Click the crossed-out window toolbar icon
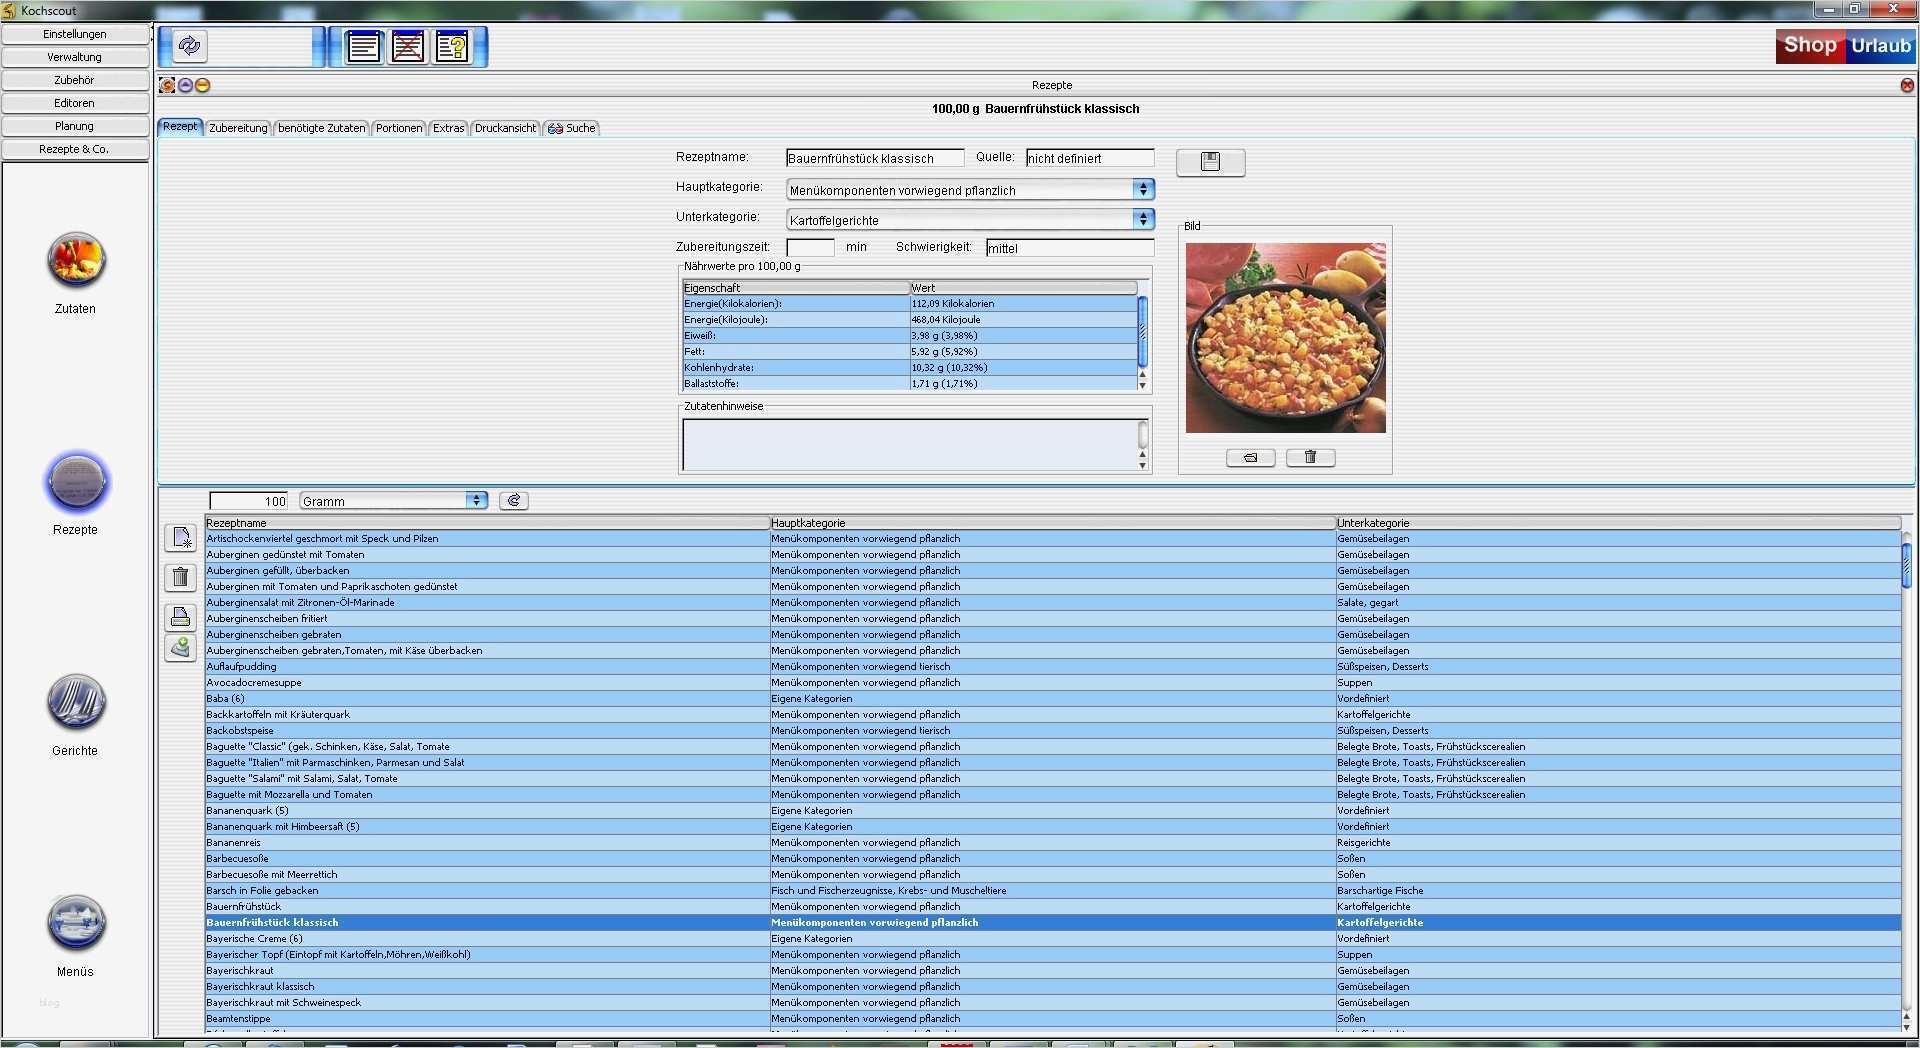Image resolution: width=1920 pixels, height=1048 pixels. click(x=408, y=47)
